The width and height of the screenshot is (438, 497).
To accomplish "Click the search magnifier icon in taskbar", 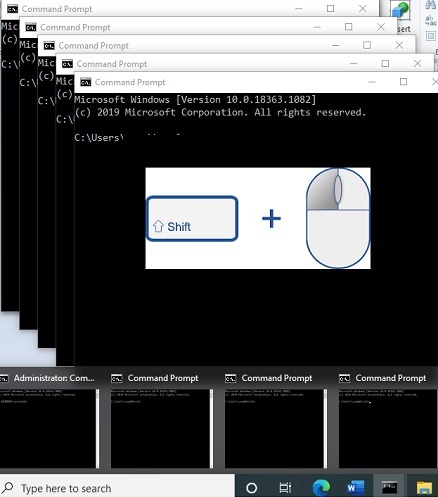I will [x=7, y=488].
